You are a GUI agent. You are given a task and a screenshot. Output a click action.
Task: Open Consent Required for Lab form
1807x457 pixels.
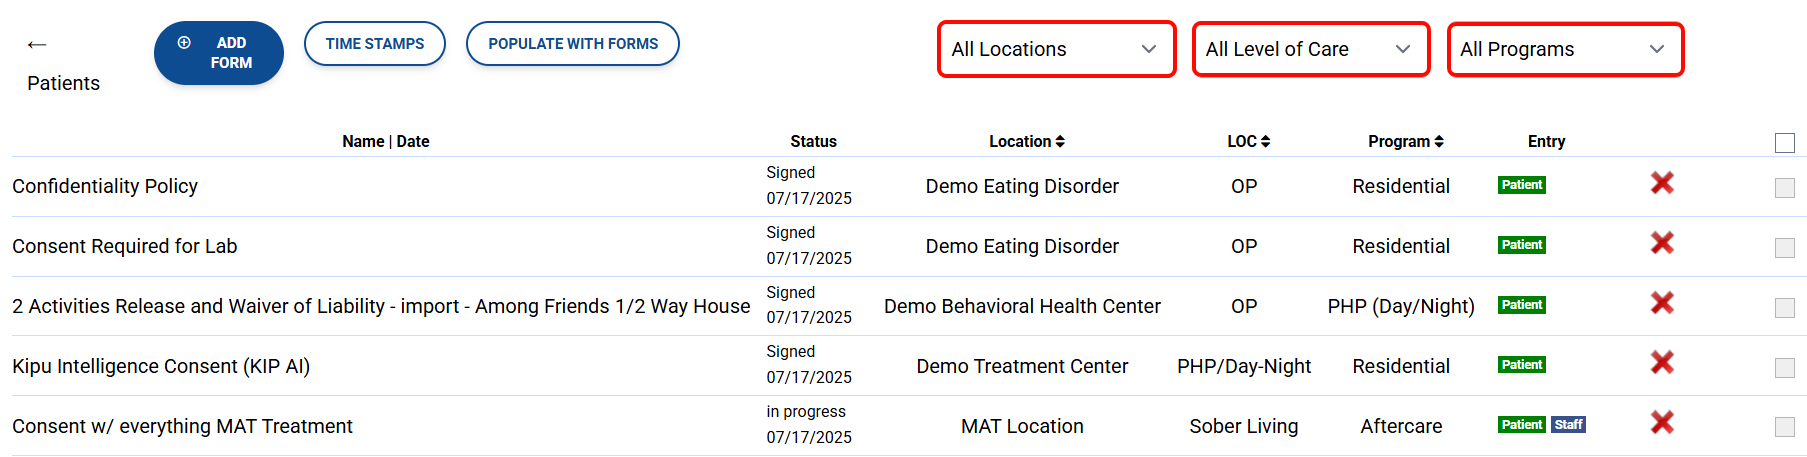125,246
